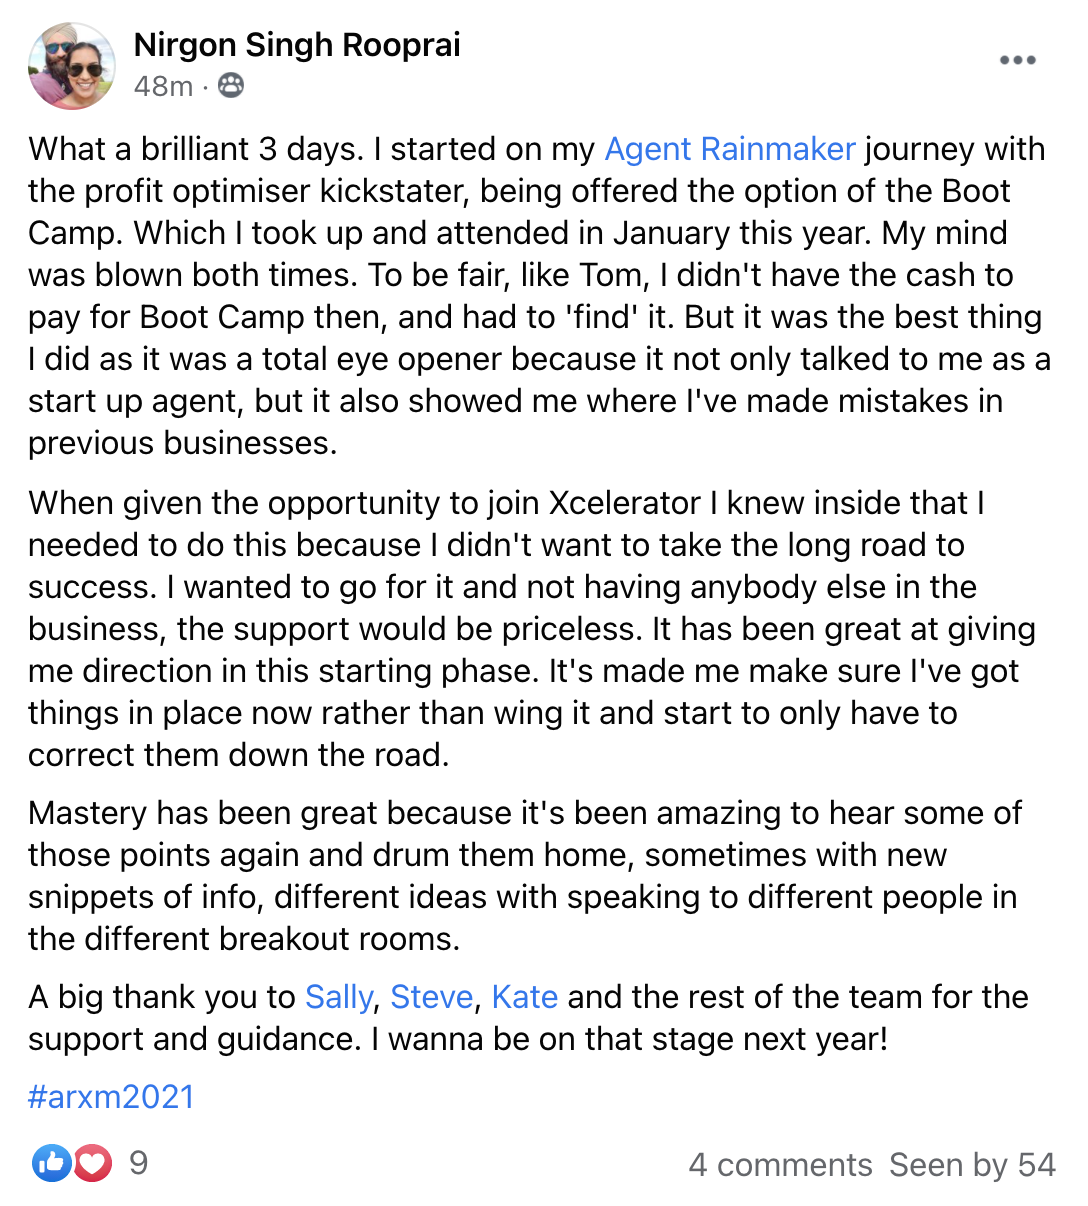
Task: Open the author name Nirgon Singh Rooprai
Action: tap(297, 45)
